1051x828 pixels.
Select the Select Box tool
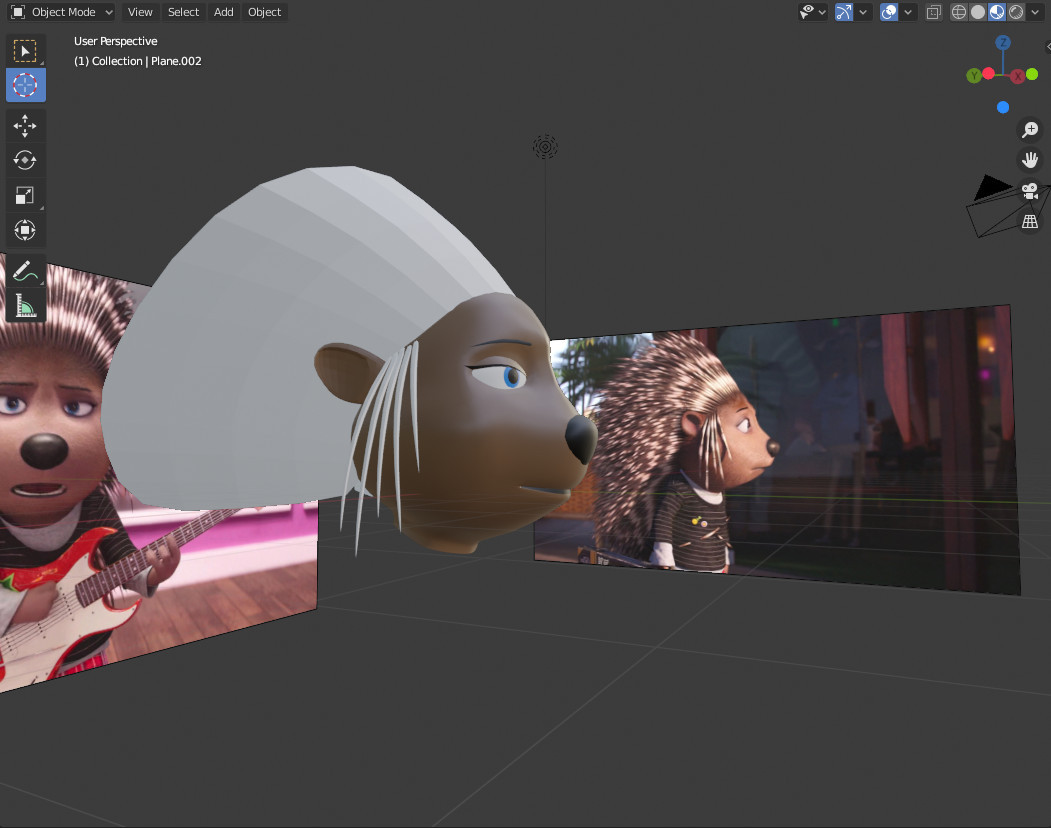25,51
